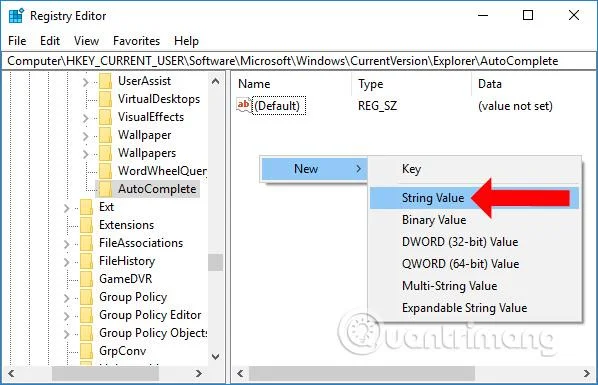Expand the UserAssist key
This screenshot has height=385, width=598.
(85, 82)
